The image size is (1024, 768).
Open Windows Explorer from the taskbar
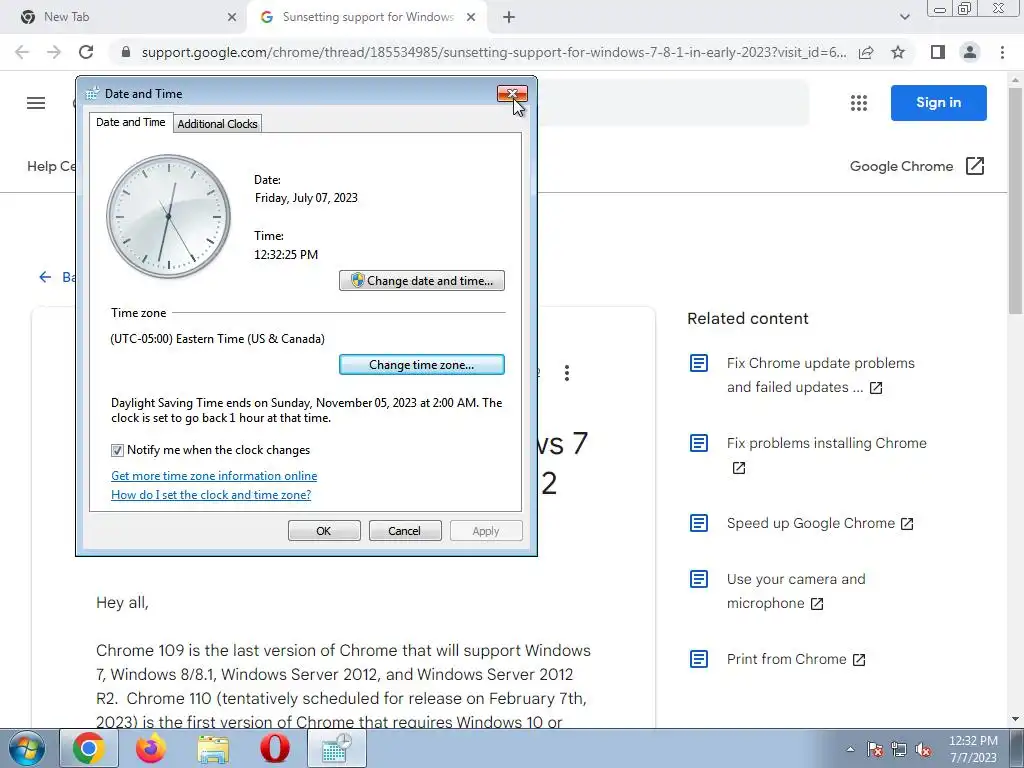tap(213, 748)
